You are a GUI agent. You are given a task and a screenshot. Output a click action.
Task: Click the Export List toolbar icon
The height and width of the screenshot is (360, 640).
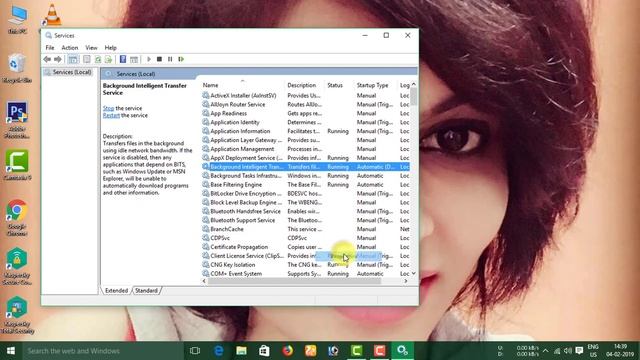pos(108,60)
